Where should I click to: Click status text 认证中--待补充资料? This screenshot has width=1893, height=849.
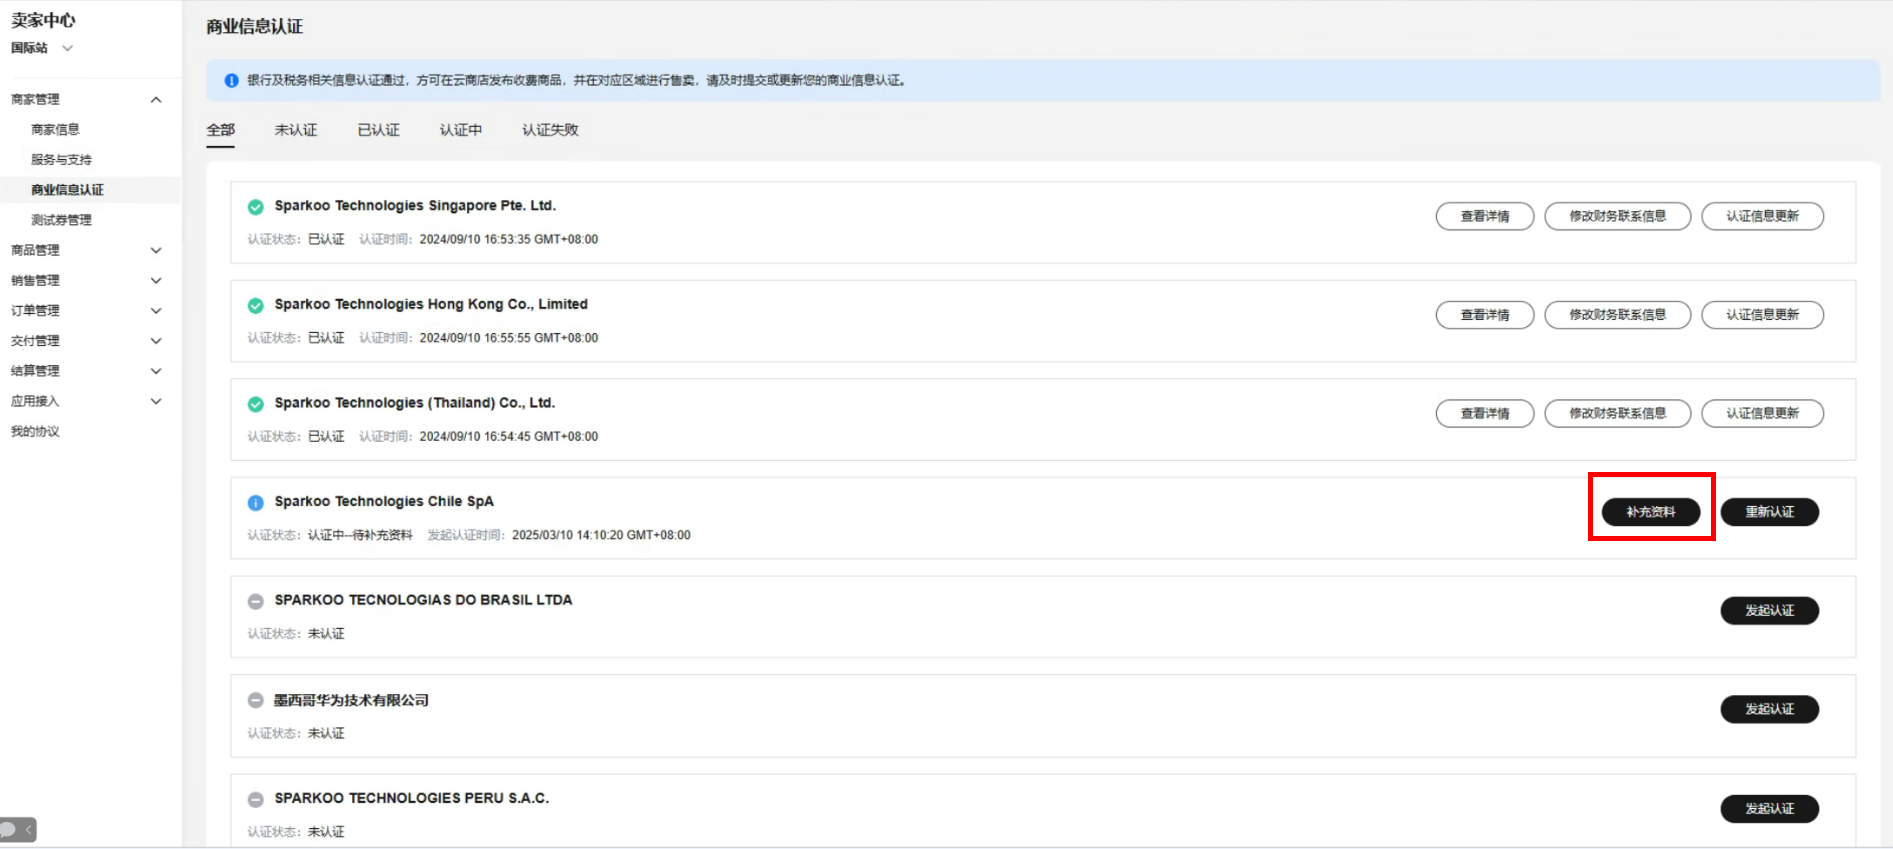[x=360, y=536]
